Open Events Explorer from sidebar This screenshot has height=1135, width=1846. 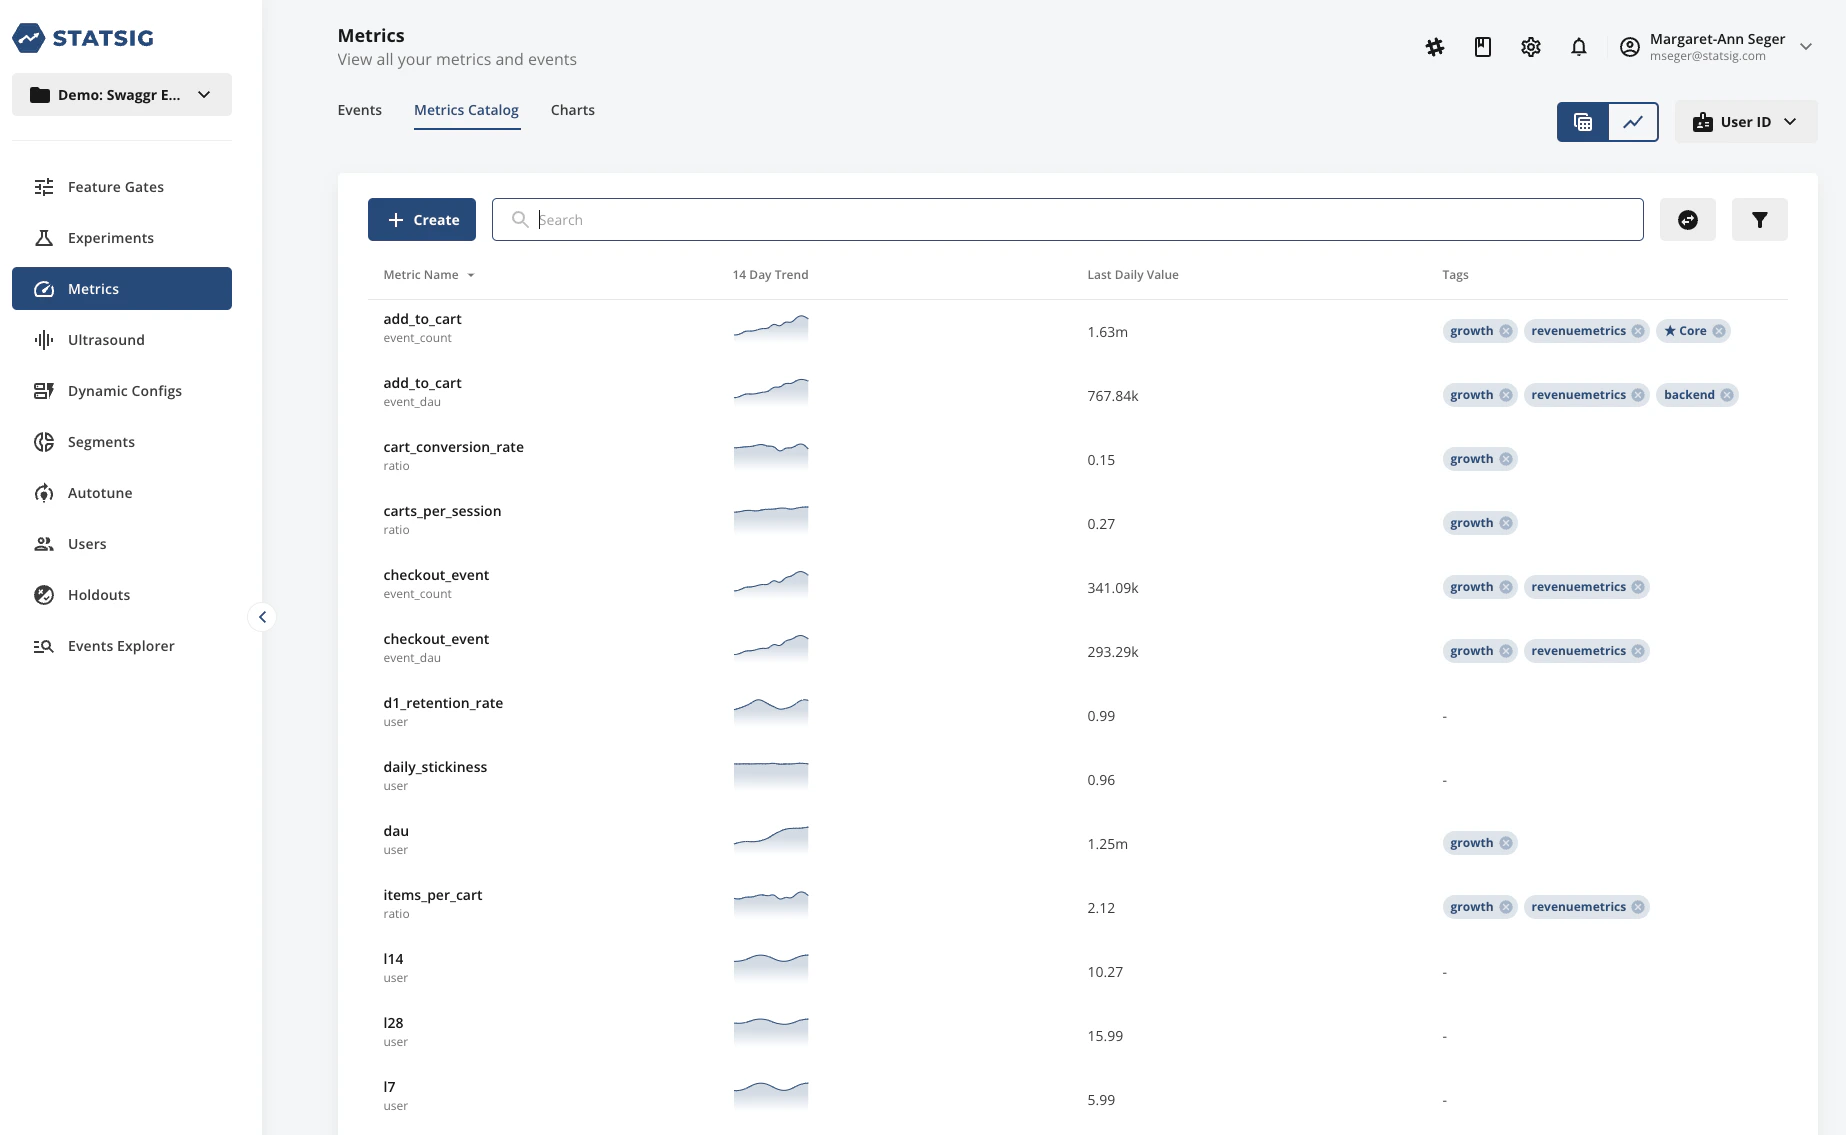click(120, 646)
